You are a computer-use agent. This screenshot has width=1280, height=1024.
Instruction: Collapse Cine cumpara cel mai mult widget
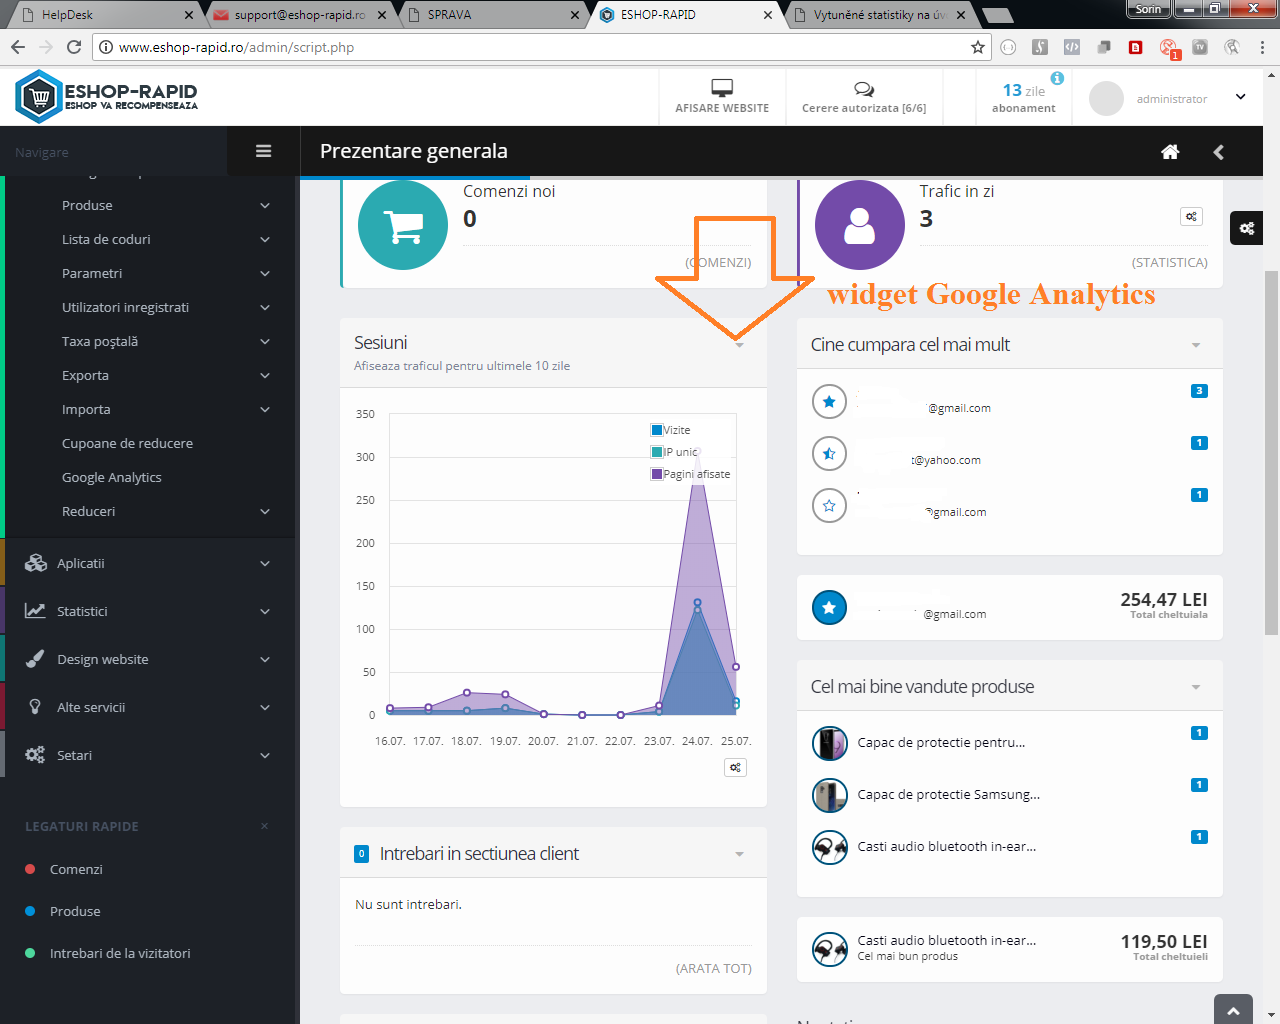point(1196,345)
